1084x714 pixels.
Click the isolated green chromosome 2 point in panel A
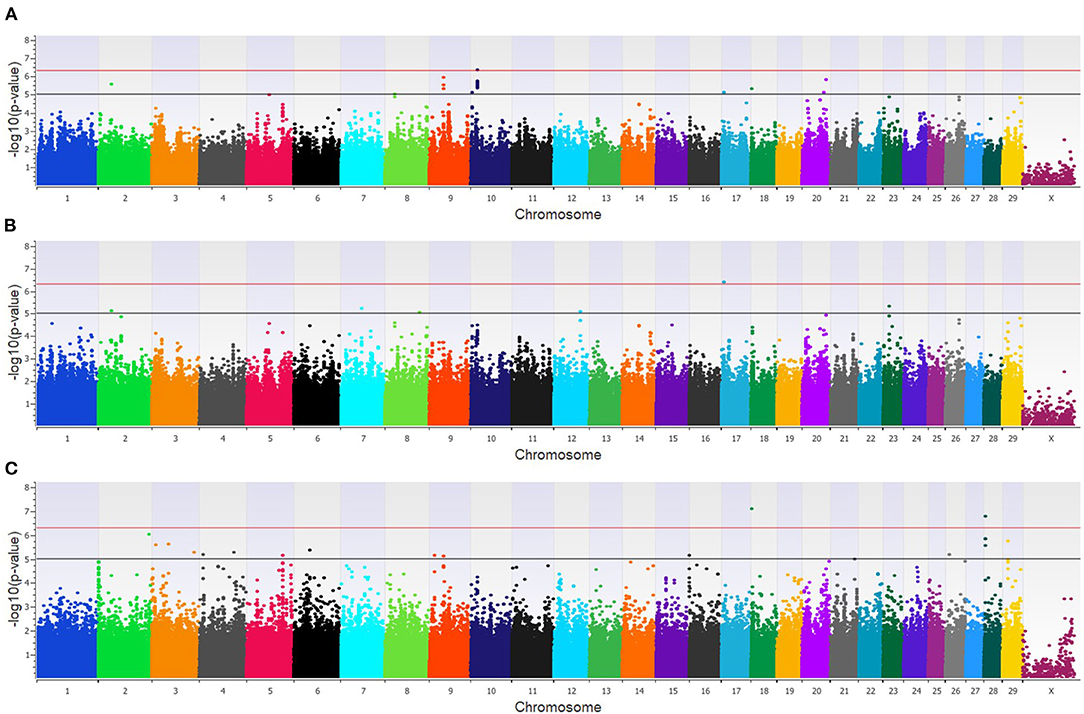(111, 84)
